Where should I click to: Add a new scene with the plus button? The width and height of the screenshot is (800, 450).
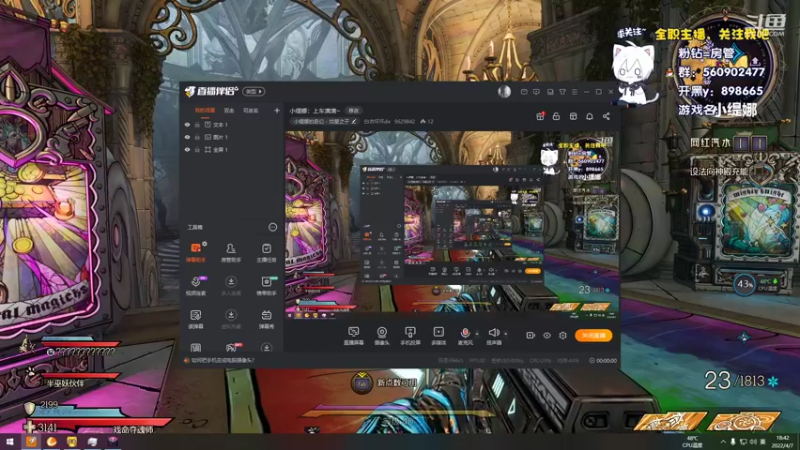pos(277,110)
